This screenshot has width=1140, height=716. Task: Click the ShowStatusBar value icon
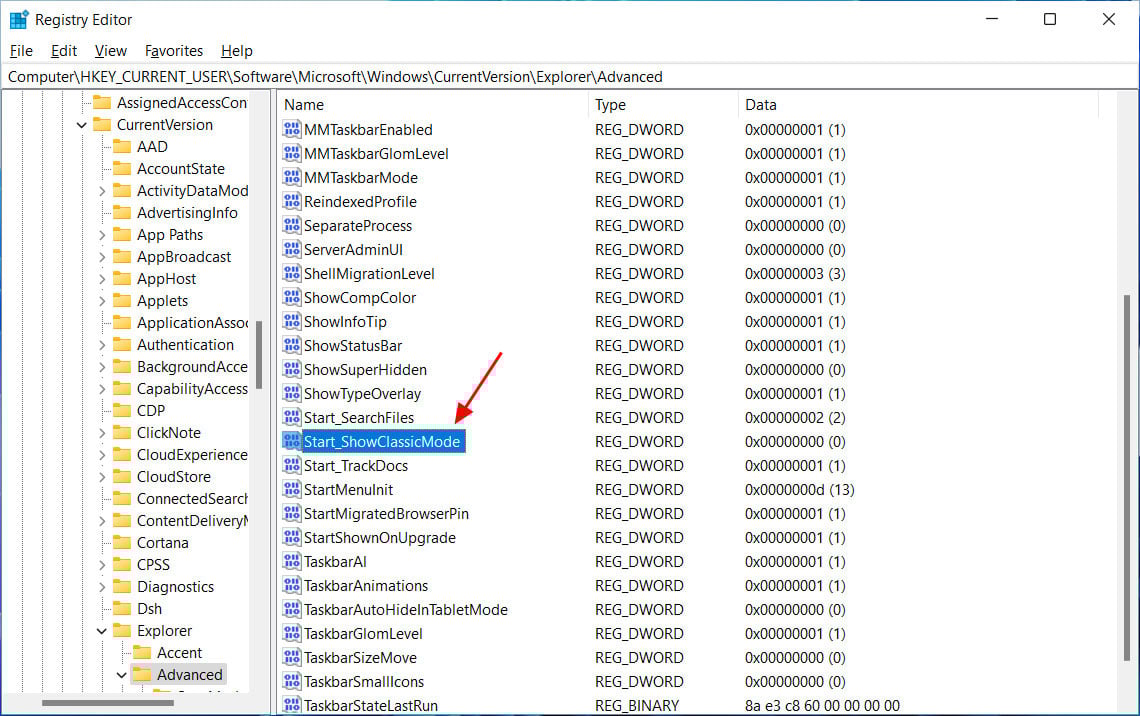pyautogui.click(x=292, y=345)
